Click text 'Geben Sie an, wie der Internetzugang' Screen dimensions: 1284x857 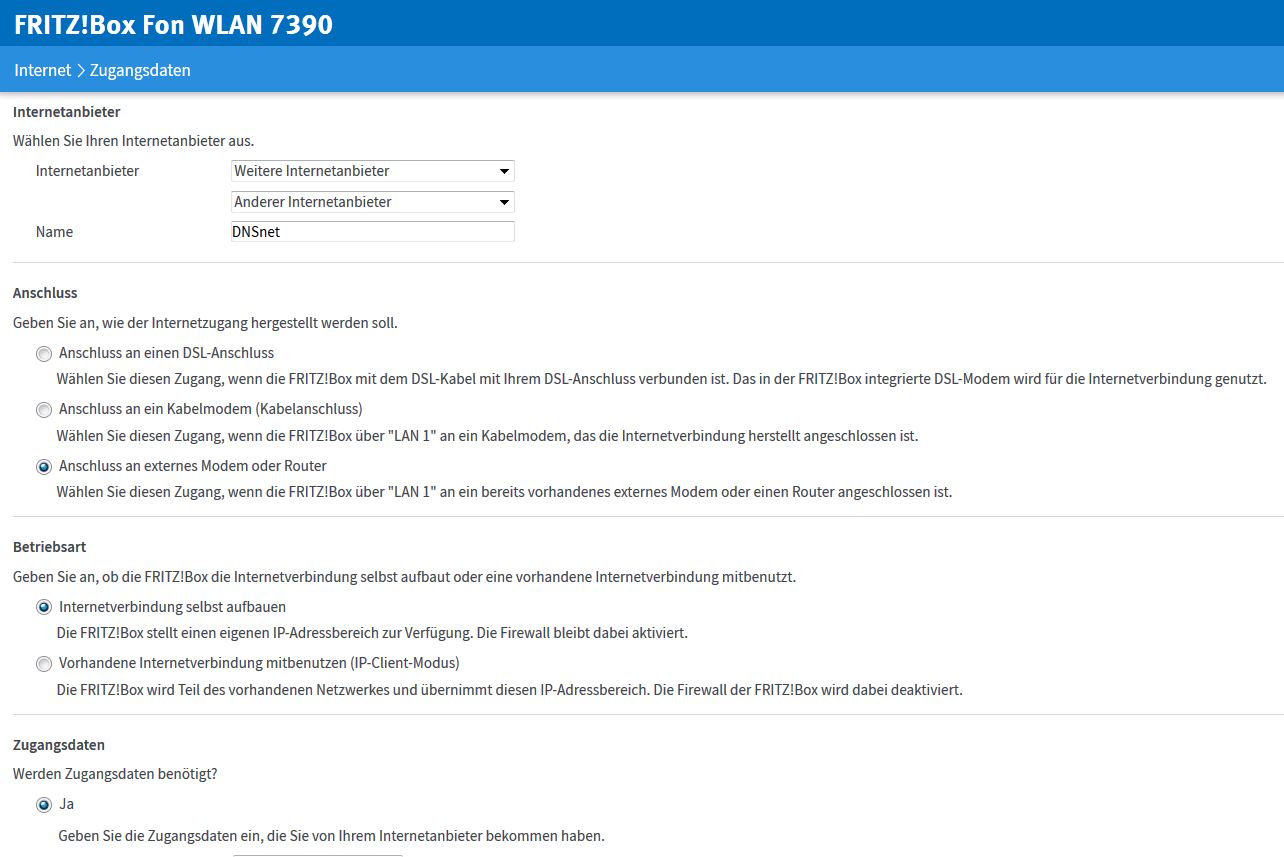point(205,323)
